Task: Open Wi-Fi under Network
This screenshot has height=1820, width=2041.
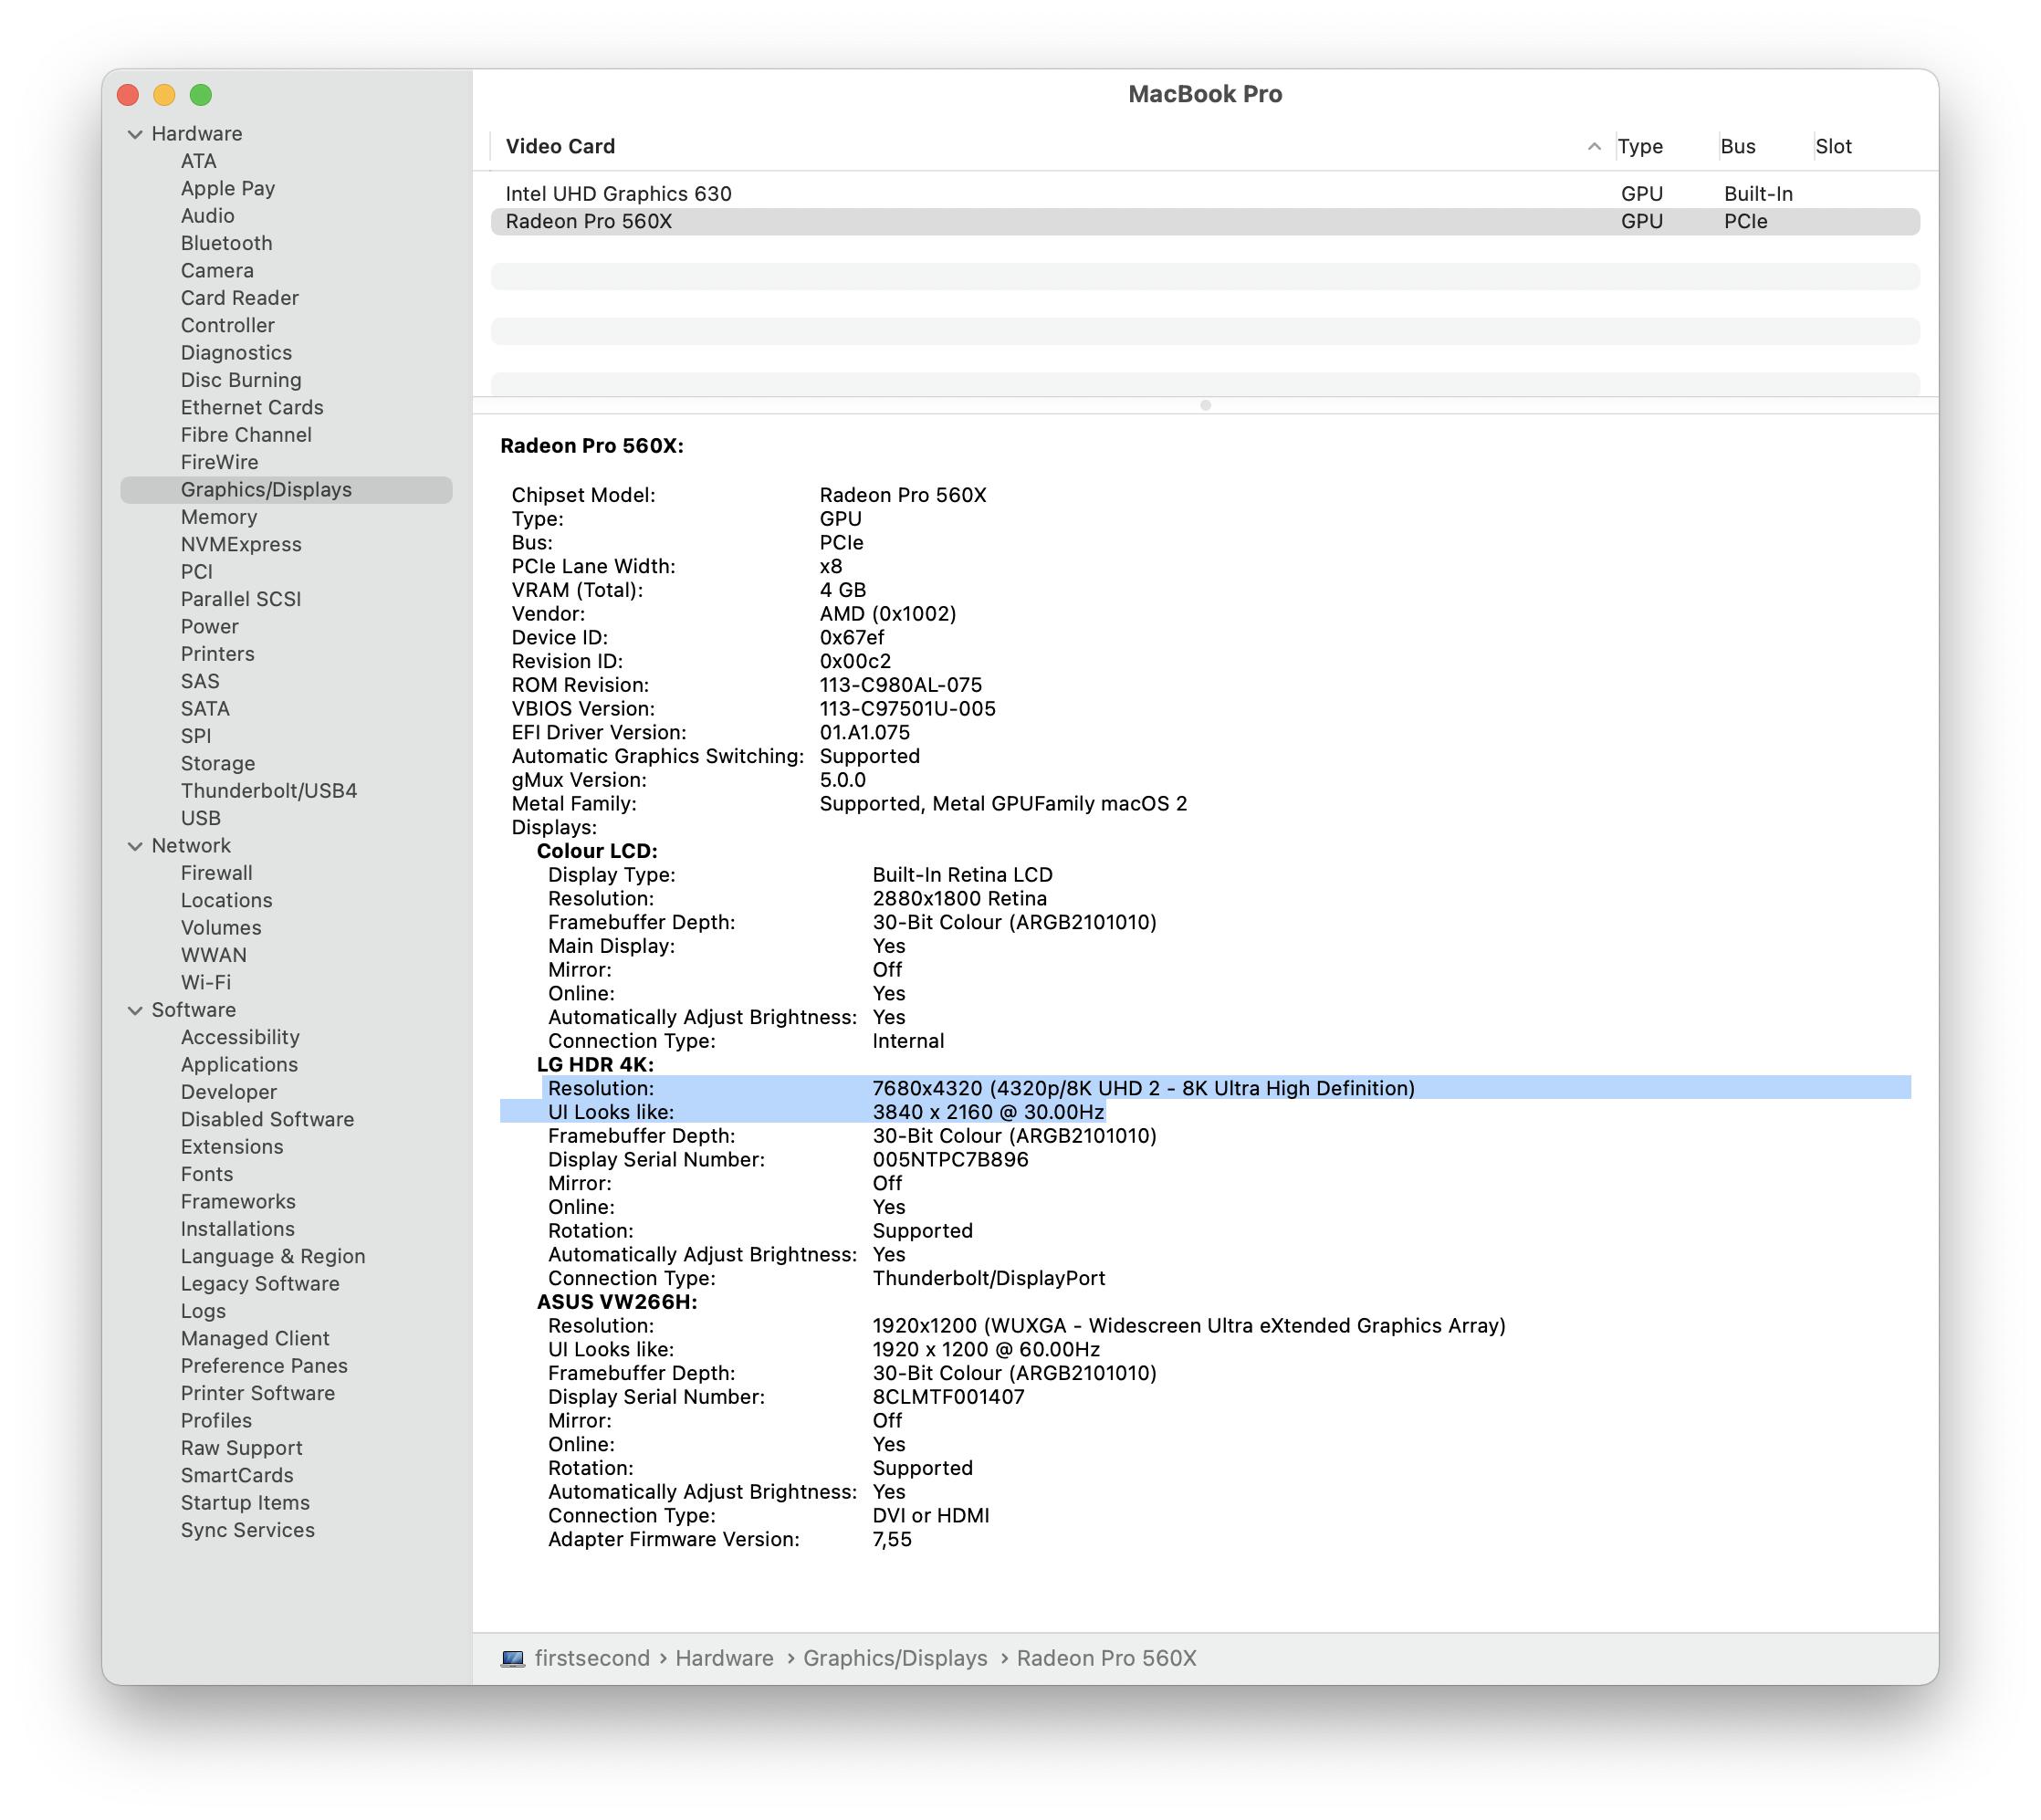Action: pyautogui.click(x=206, y=983)
